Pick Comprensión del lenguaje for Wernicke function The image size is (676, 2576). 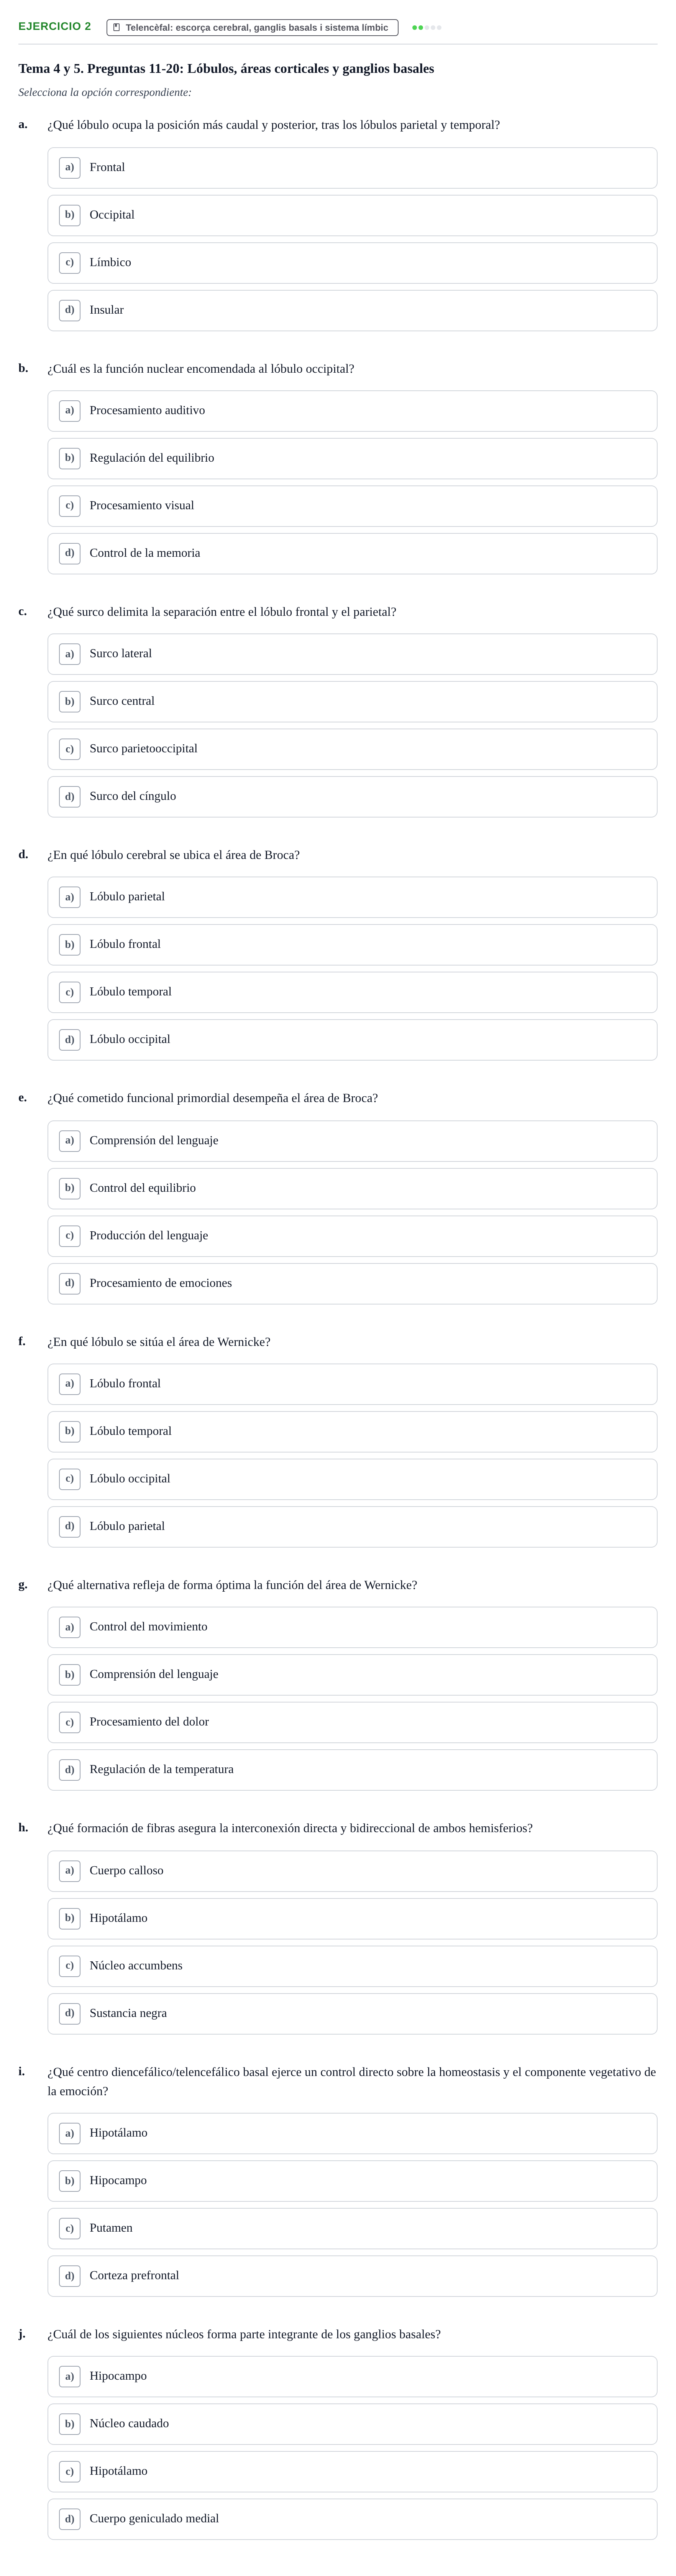352,1674
